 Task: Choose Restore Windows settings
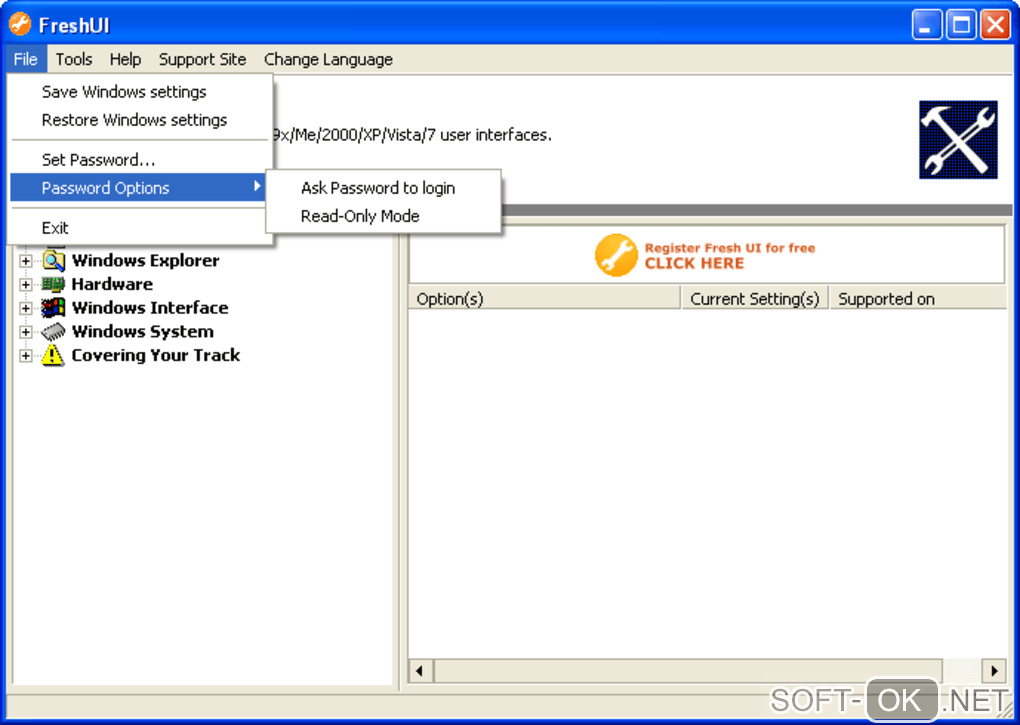pos(139,120)
